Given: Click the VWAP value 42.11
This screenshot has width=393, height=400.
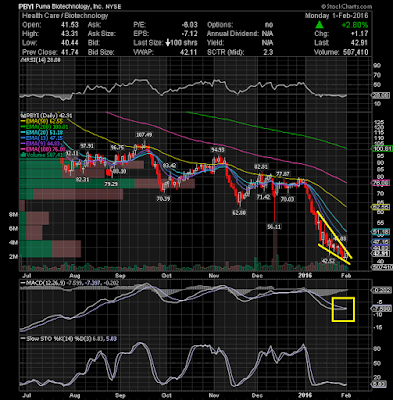Looking at the screenshot, I should coord(189,52).
